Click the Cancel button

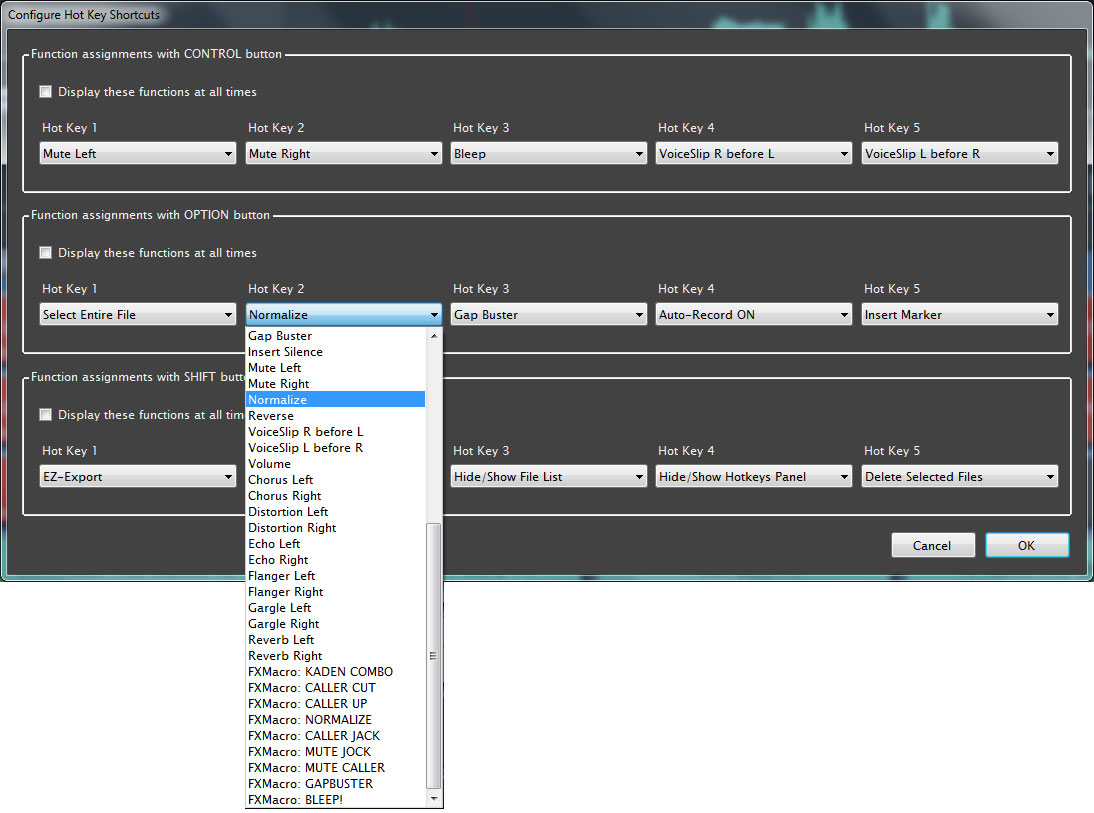(933, 545)
